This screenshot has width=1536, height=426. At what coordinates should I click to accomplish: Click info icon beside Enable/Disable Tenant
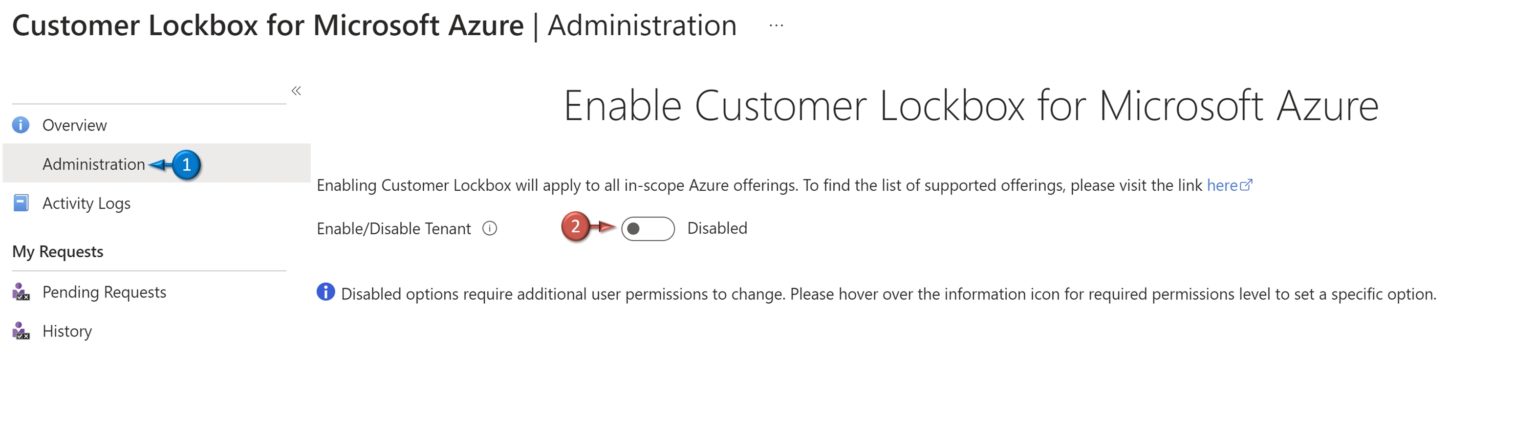(x=490, y=228)
